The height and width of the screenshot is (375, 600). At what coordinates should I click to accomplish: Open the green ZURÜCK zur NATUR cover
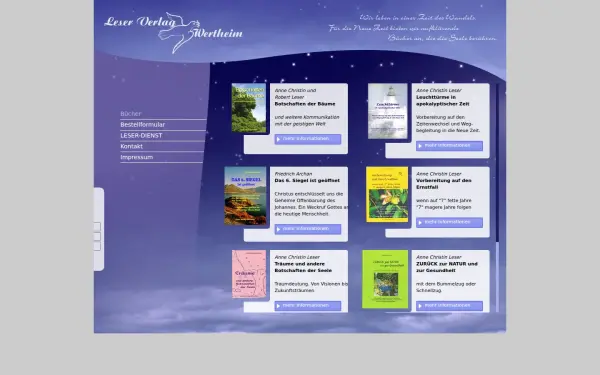point(385,279)
